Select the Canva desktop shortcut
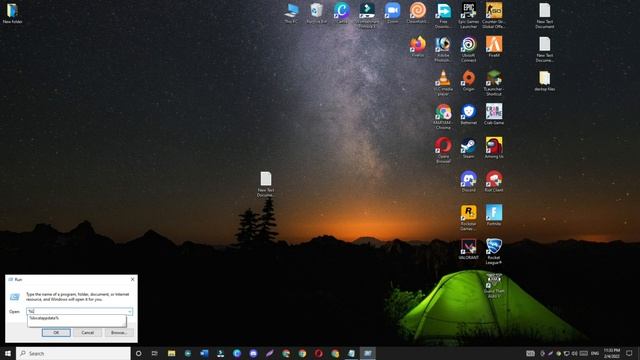 click(342, 13)
